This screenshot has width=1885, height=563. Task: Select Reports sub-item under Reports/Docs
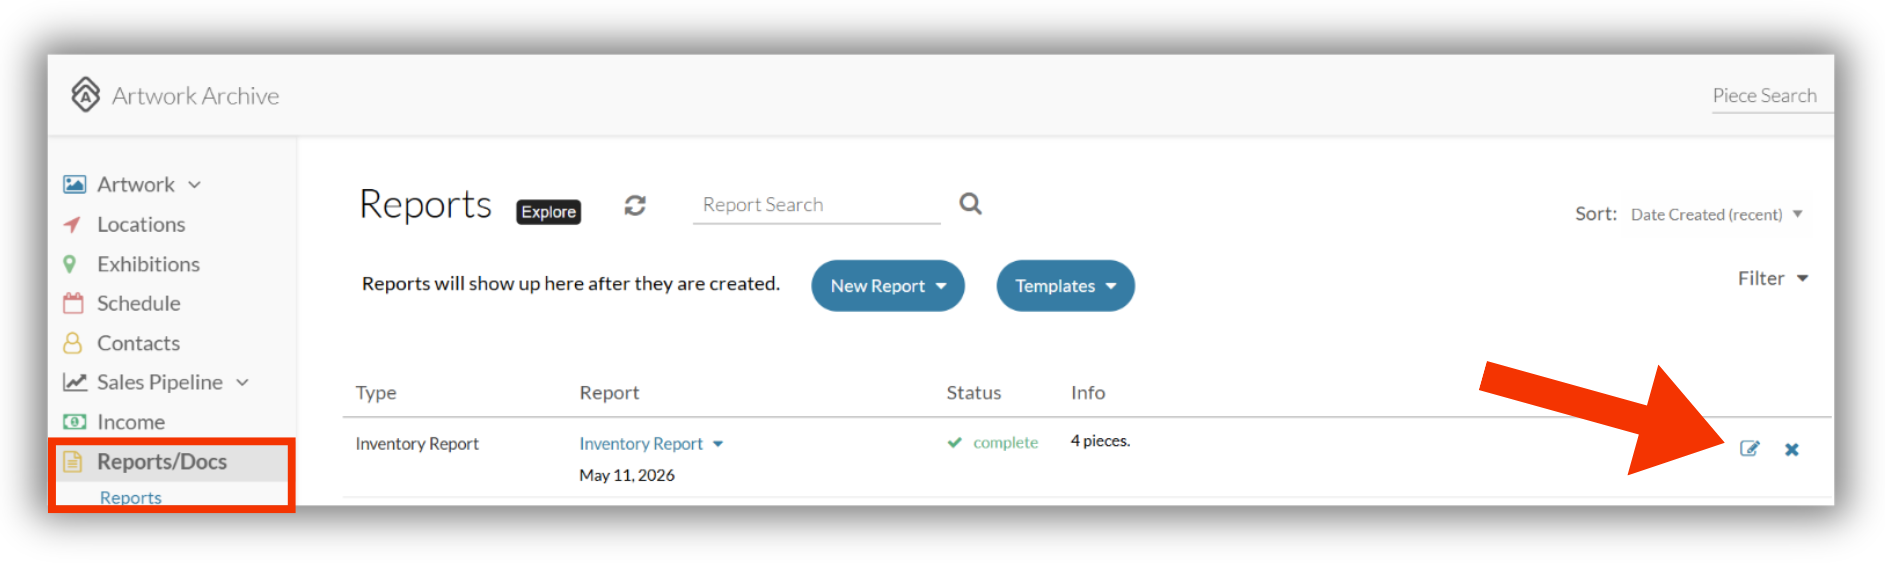130,497
